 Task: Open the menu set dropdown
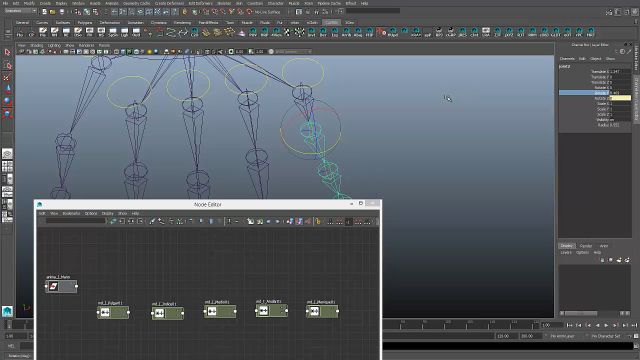tap(20, 11)
